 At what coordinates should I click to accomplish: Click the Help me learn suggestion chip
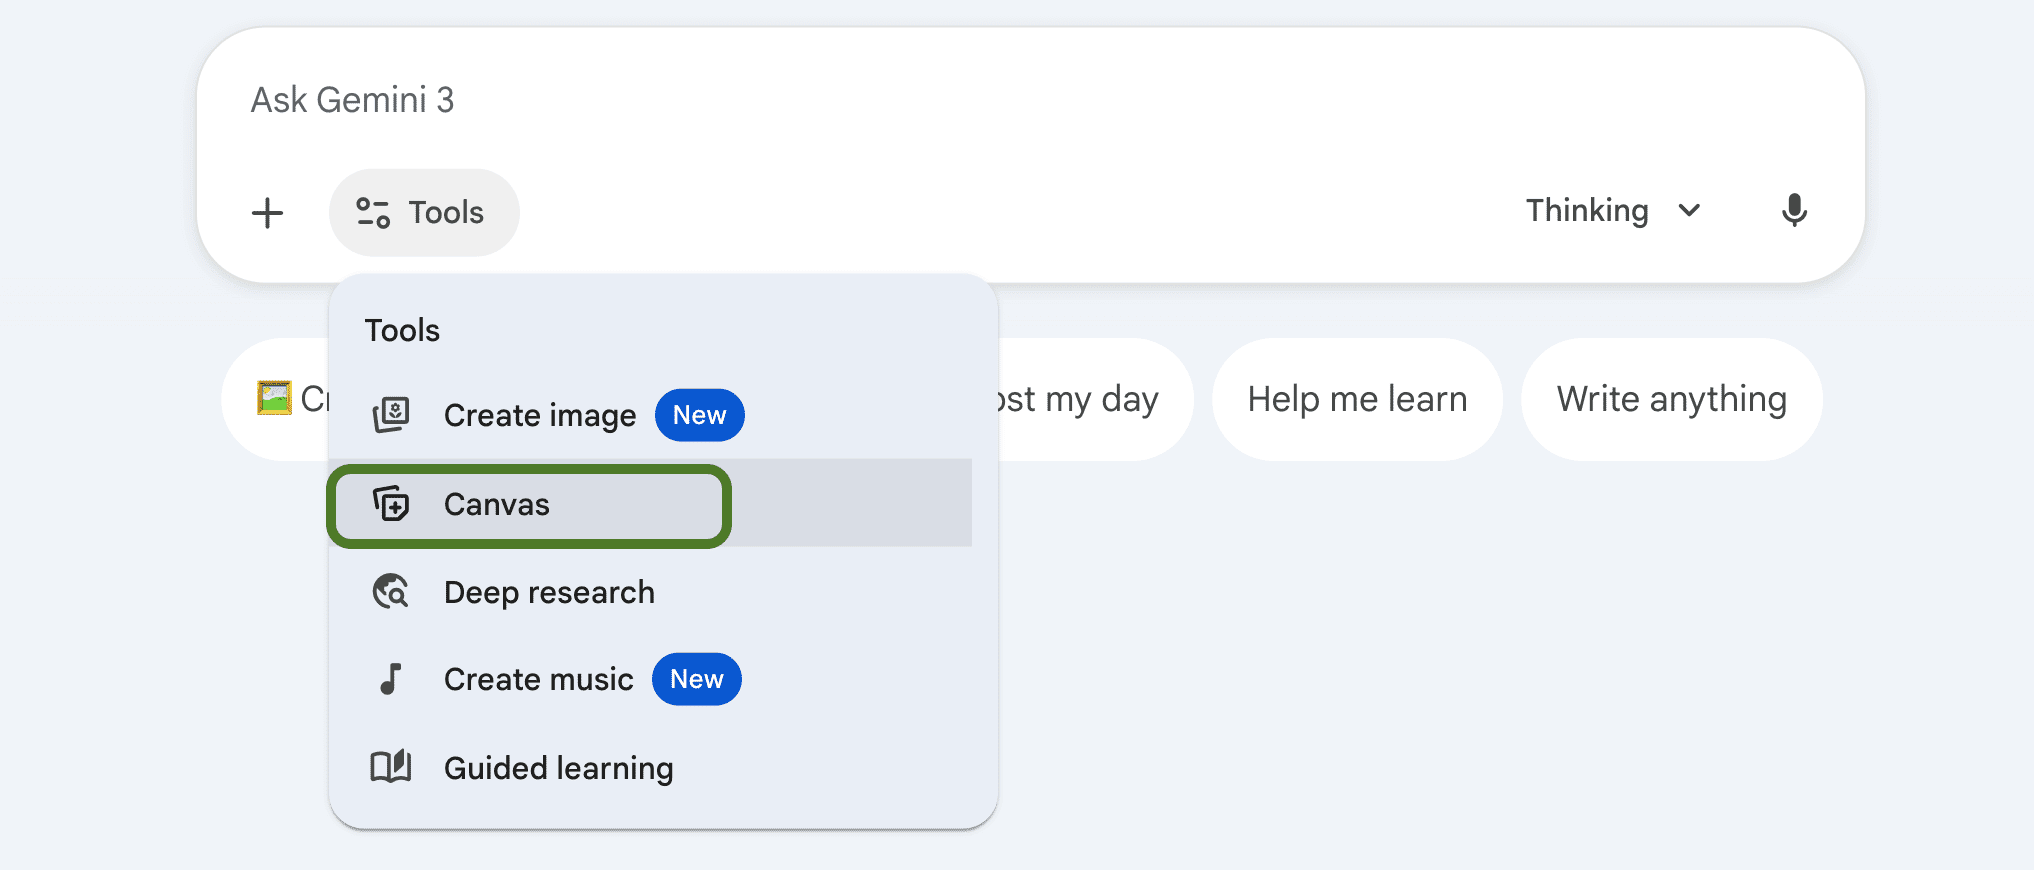click(1357, 399)
